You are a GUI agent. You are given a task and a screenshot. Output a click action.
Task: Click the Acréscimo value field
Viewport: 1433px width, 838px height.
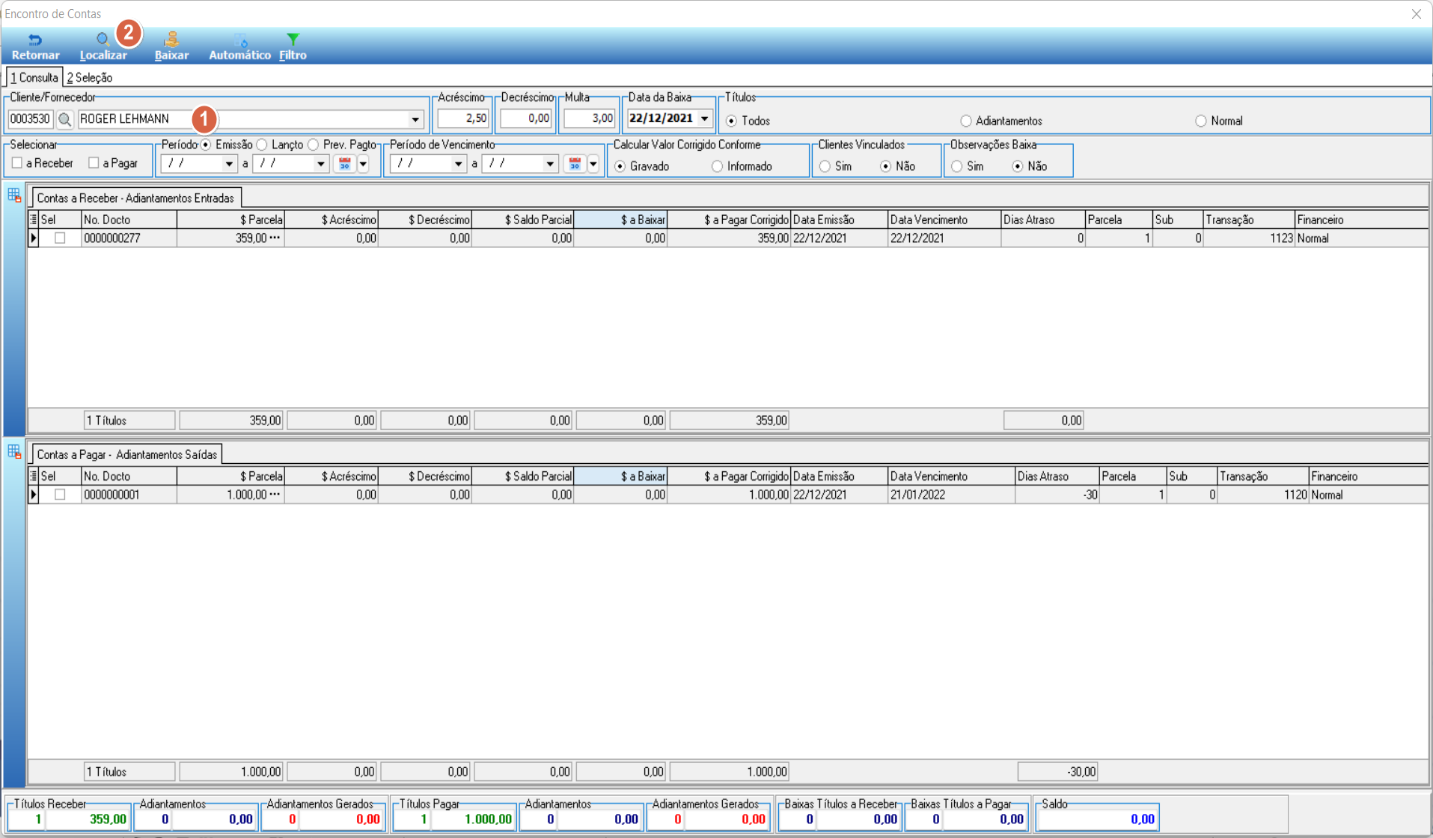(x=463, y=119)
